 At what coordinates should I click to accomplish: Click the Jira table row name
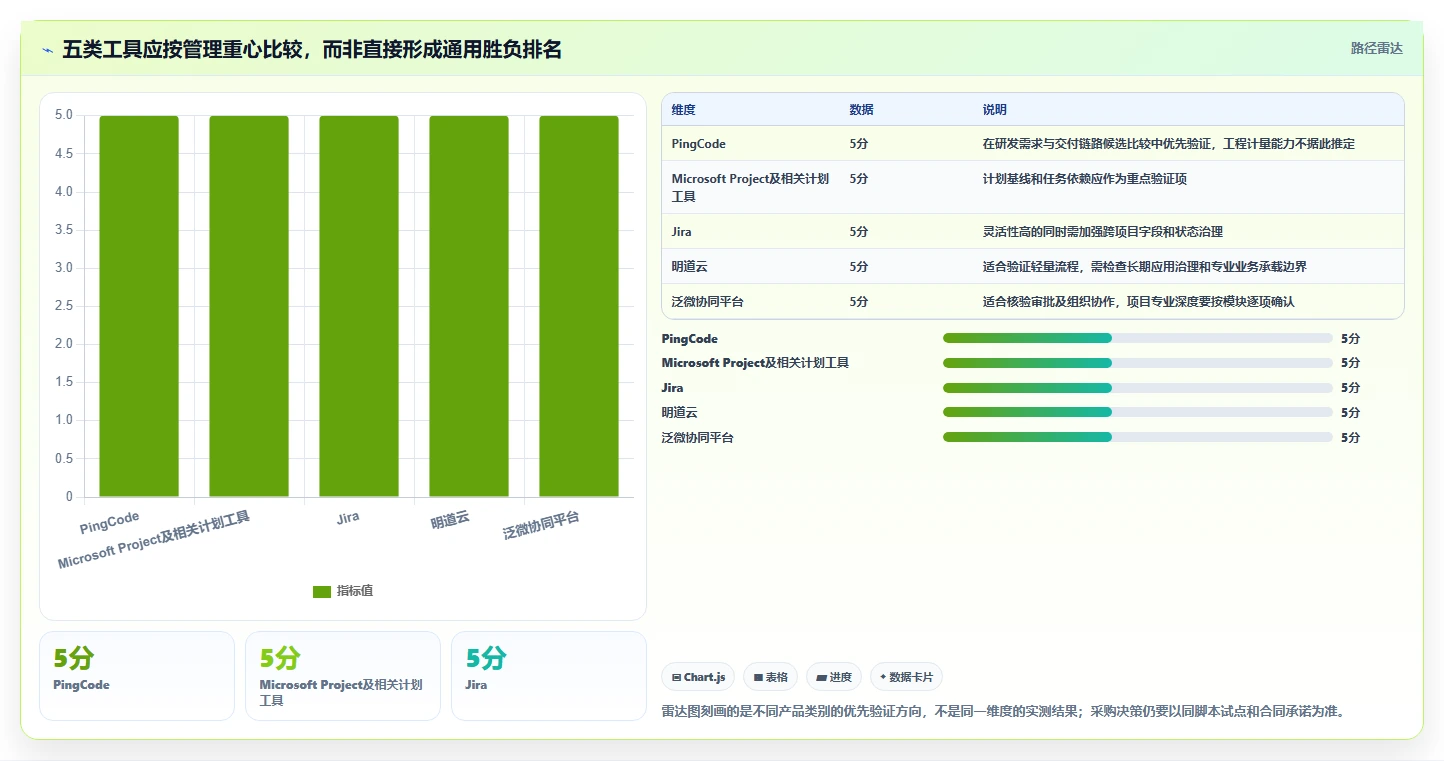click(x=682, y=232)
